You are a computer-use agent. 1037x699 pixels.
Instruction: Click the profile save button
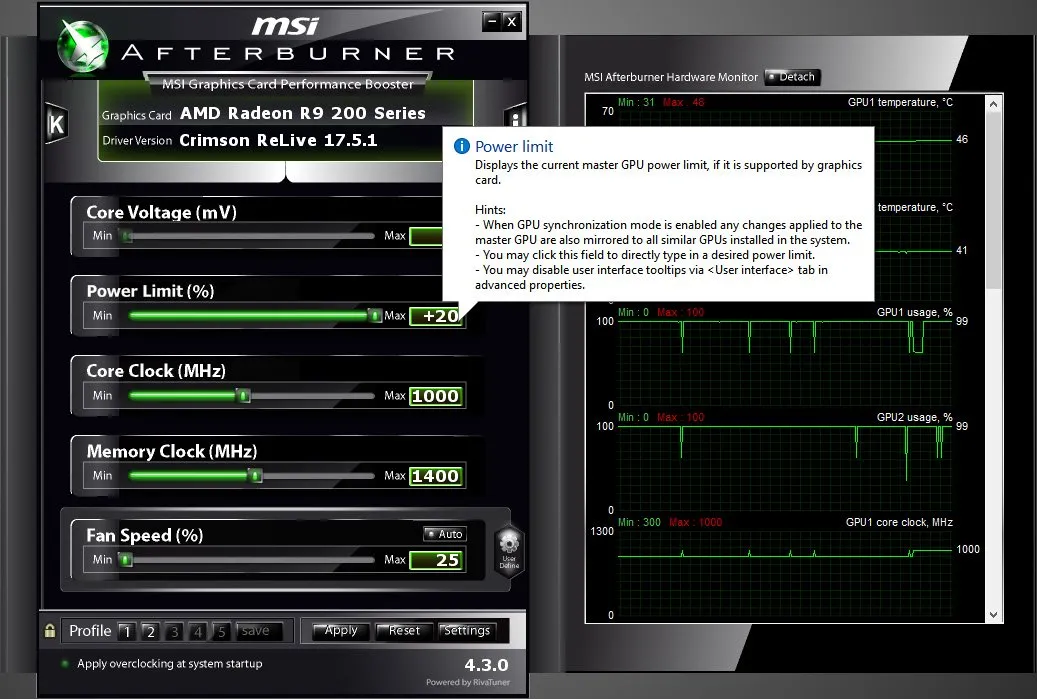click(259, 632)
